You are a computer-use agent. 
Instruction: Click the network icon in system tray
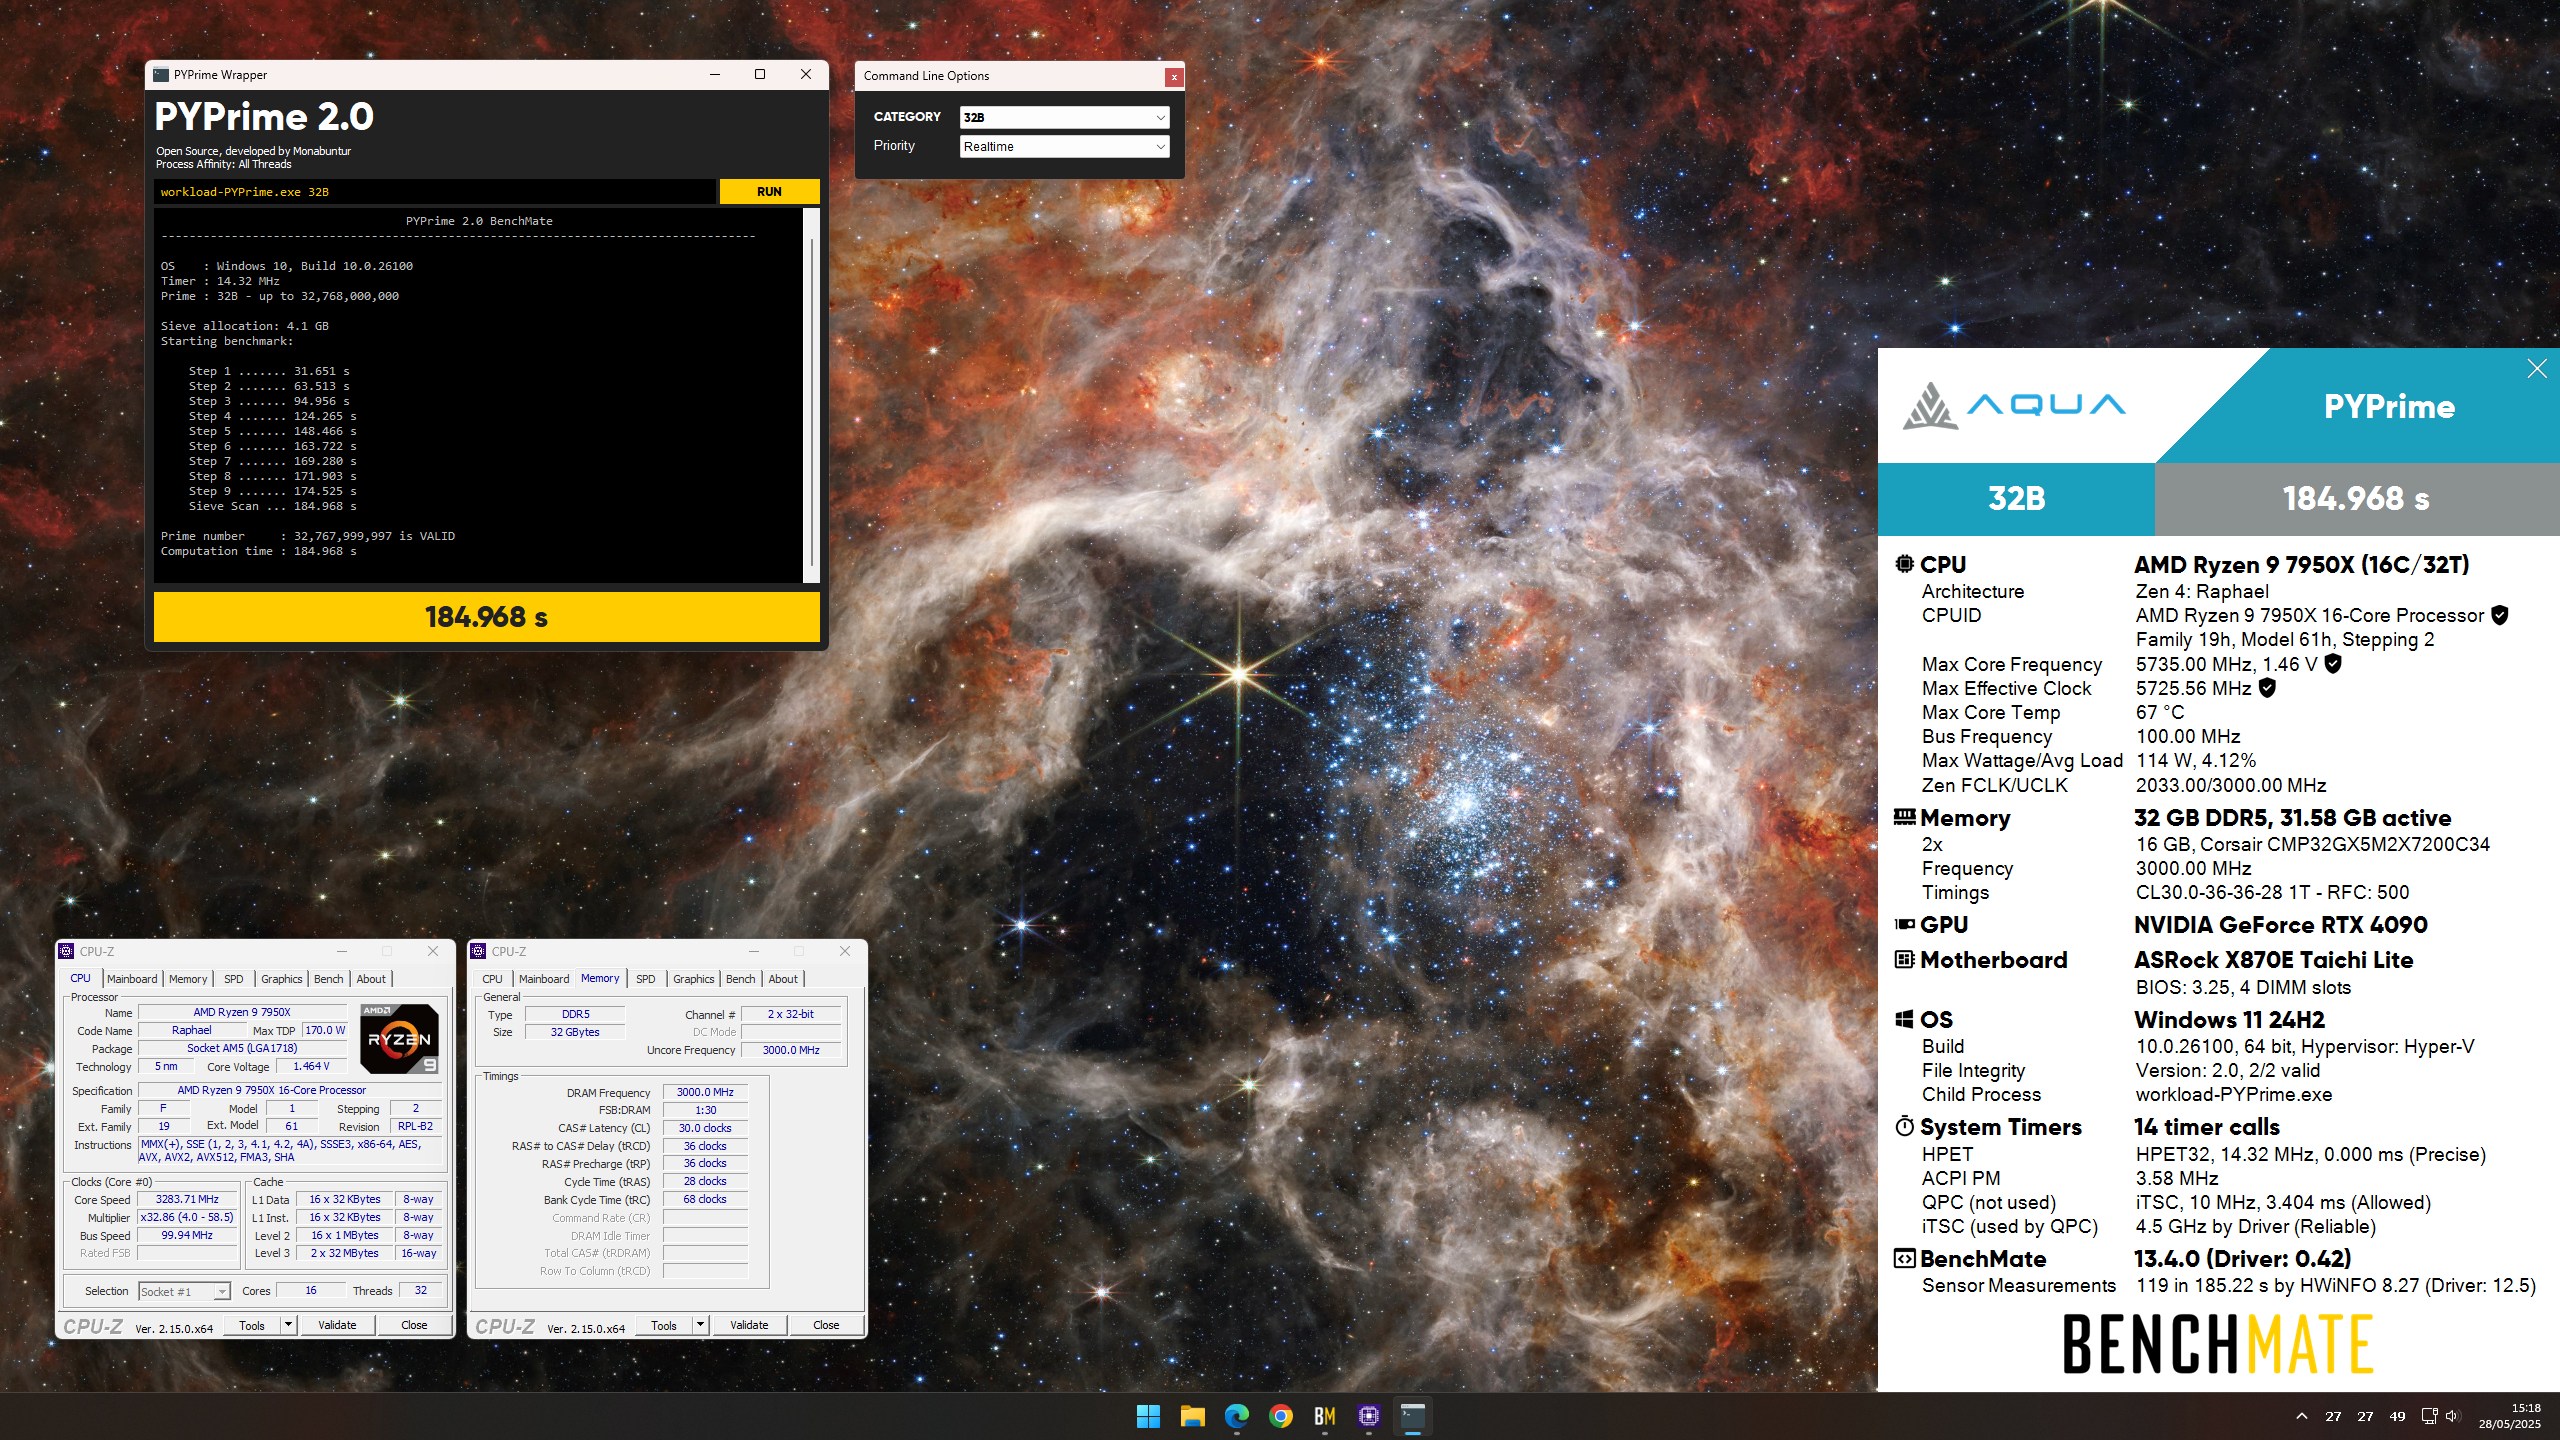click(x=2429, y=1416)
